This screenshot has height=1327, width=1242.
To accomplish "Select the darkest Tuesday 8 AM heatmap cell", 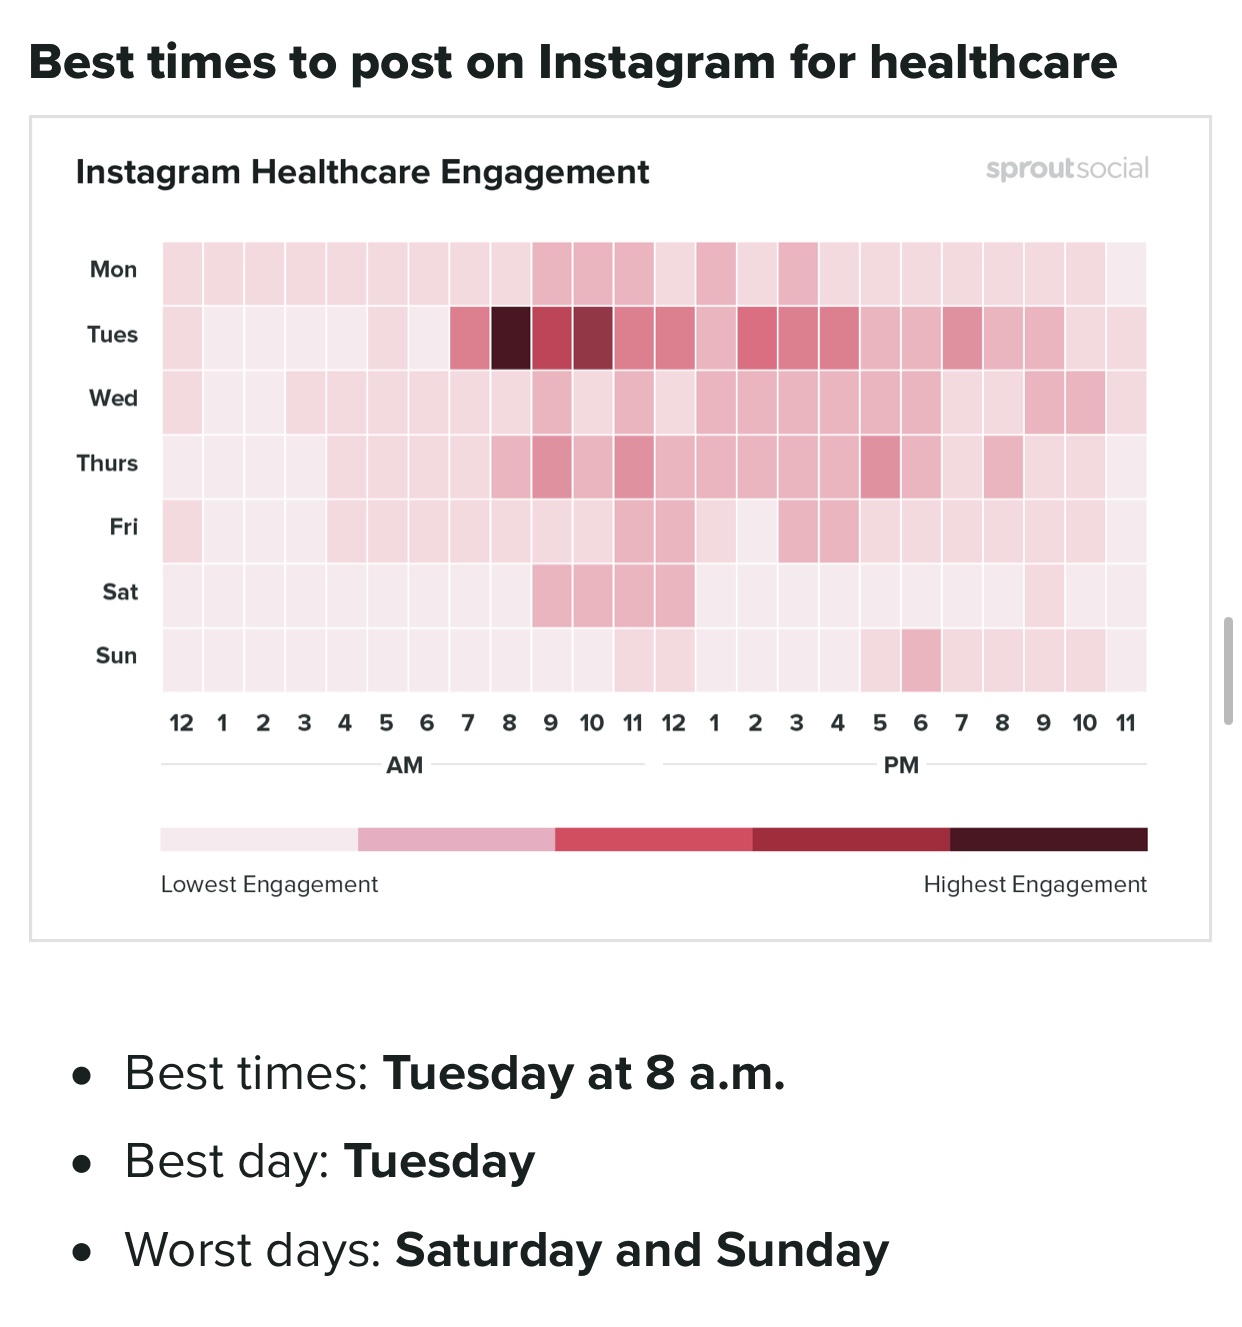I will click(510, 338).
